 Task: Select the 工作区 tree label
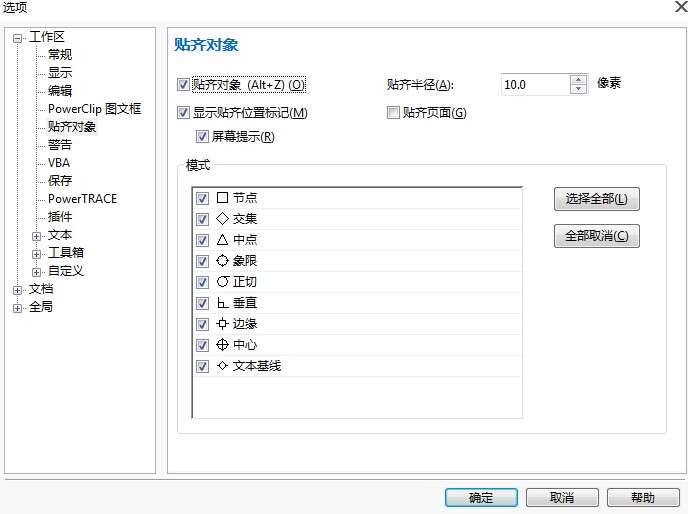(47, 36)
